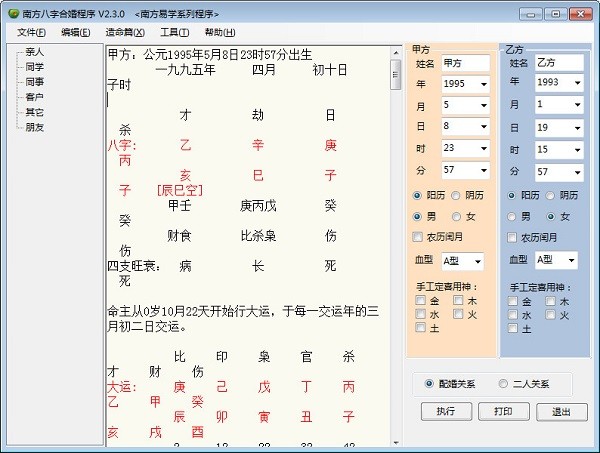This screenshot has height=453, width=600.
Task: Click the scroll-up arrow of results pane
Action: [396, 53]
